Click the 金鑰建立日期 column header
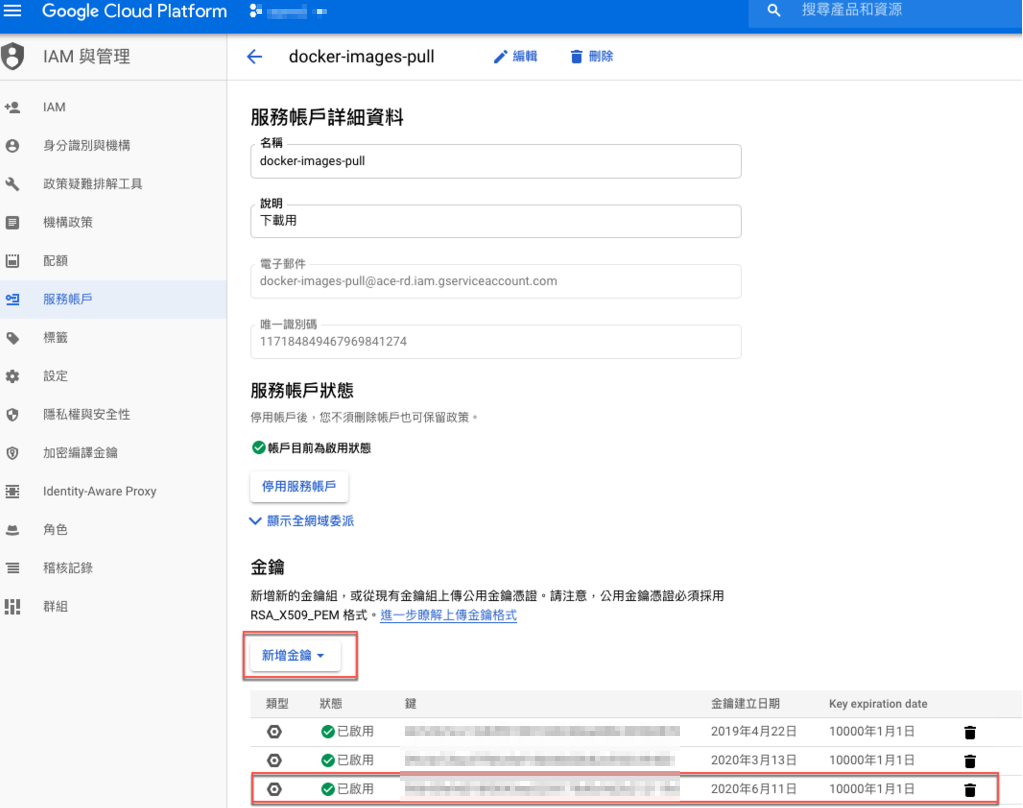The width and height of the screenshot is (1023, 808). coord(745,704)
